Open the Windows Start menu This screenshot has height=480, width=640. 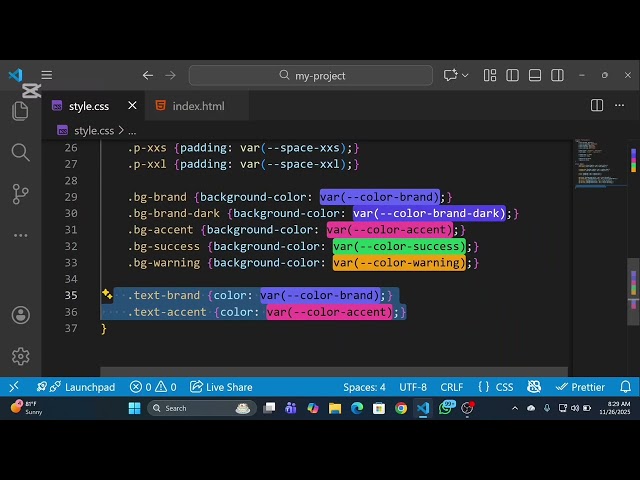tap(134, 408)
